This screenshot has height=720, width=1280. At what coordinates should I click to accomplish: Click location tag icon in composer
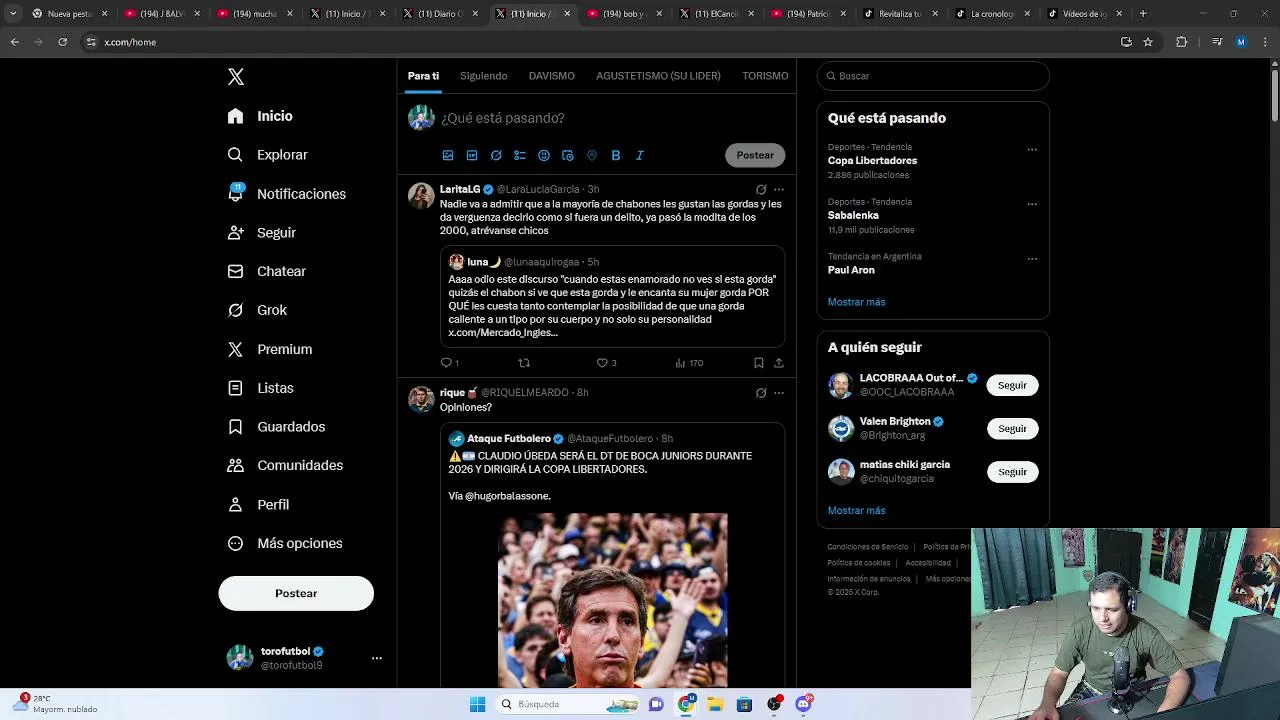[x=592, y=155]
